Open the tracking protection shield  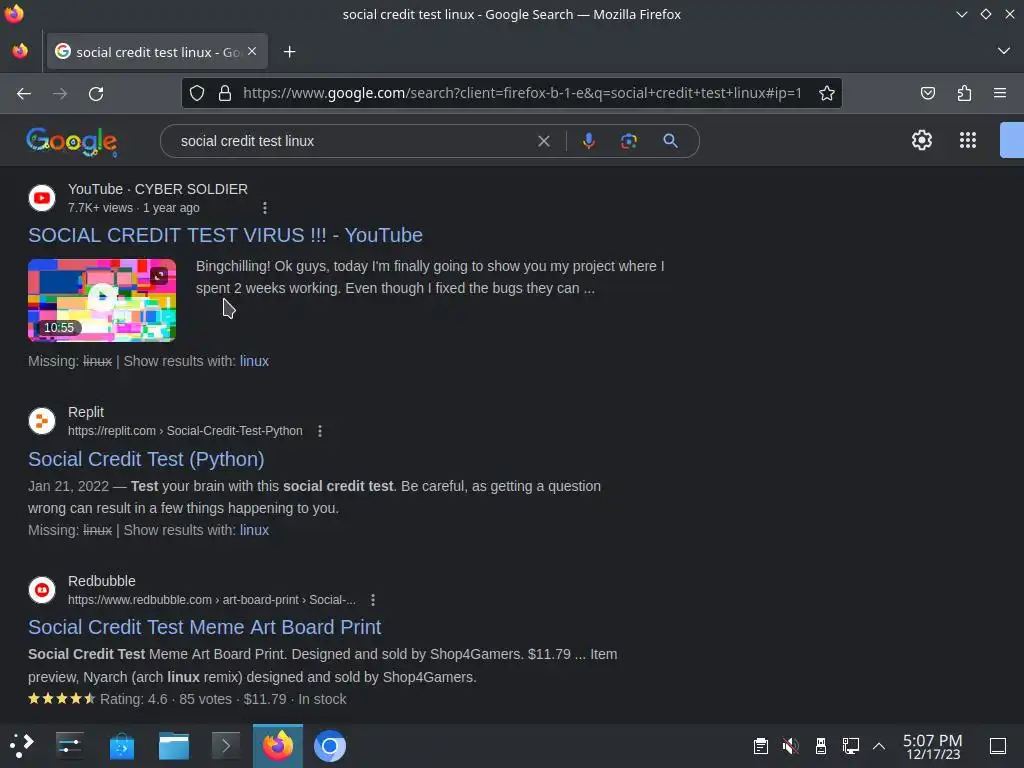point(197,93)
